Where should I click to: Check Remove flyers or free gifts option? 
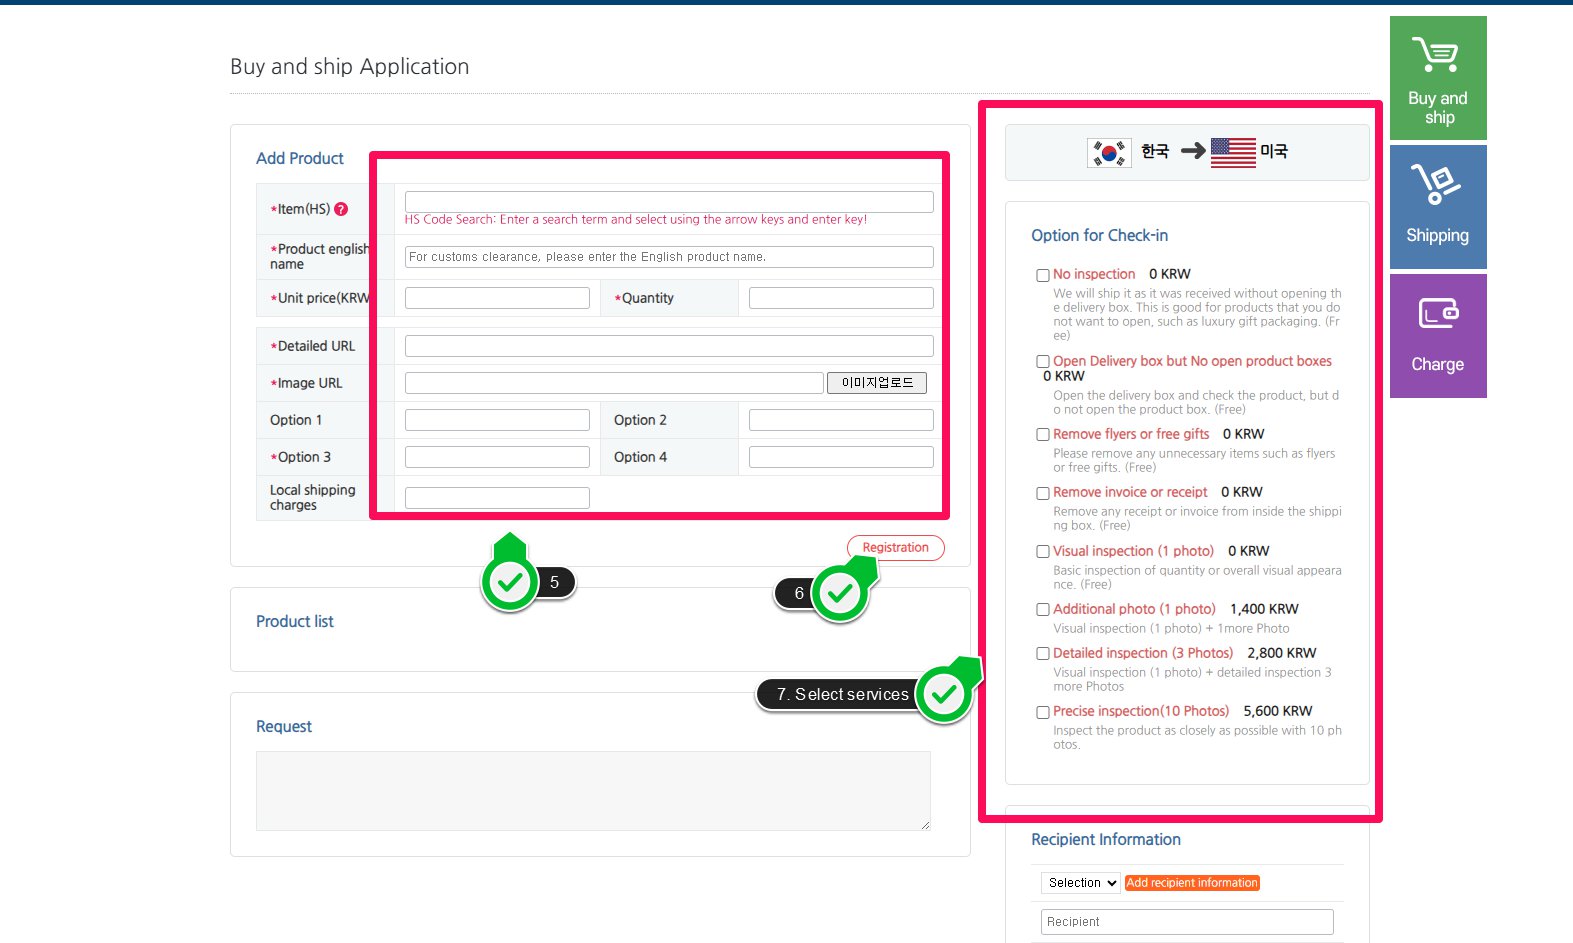click(x=1043, y=435)
